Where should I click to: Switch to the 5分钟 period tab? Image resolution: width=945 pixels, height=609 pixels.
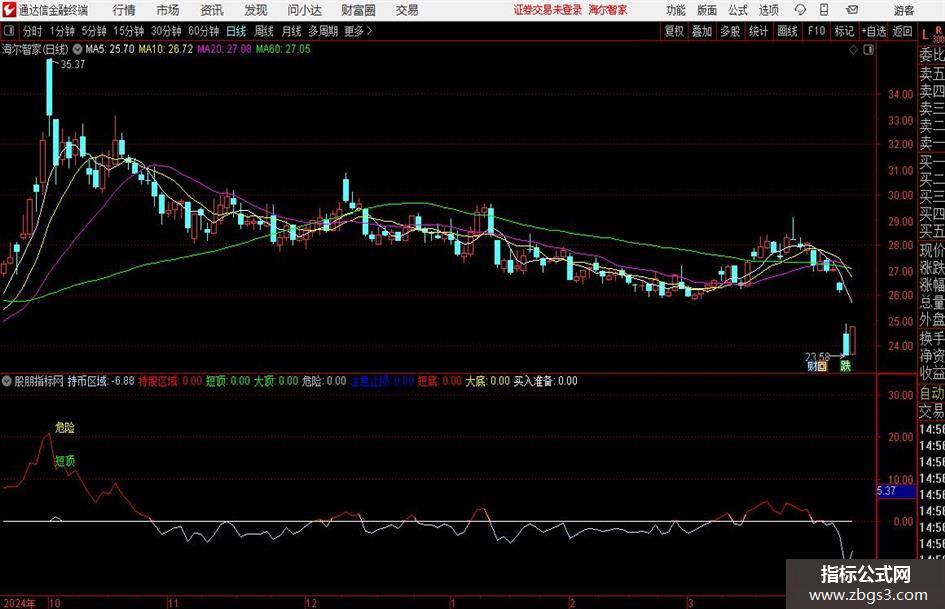pos(93,31)
